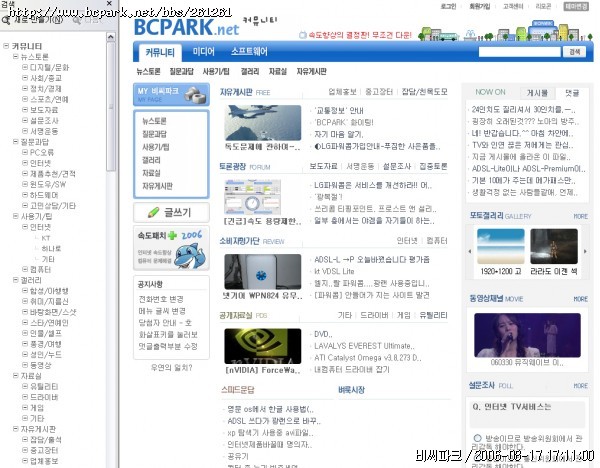Image resolution: width=600 pixels, height=468 pixels.
Task: Click MORE beside 포토갤러리
Action: tap(580, 216)
